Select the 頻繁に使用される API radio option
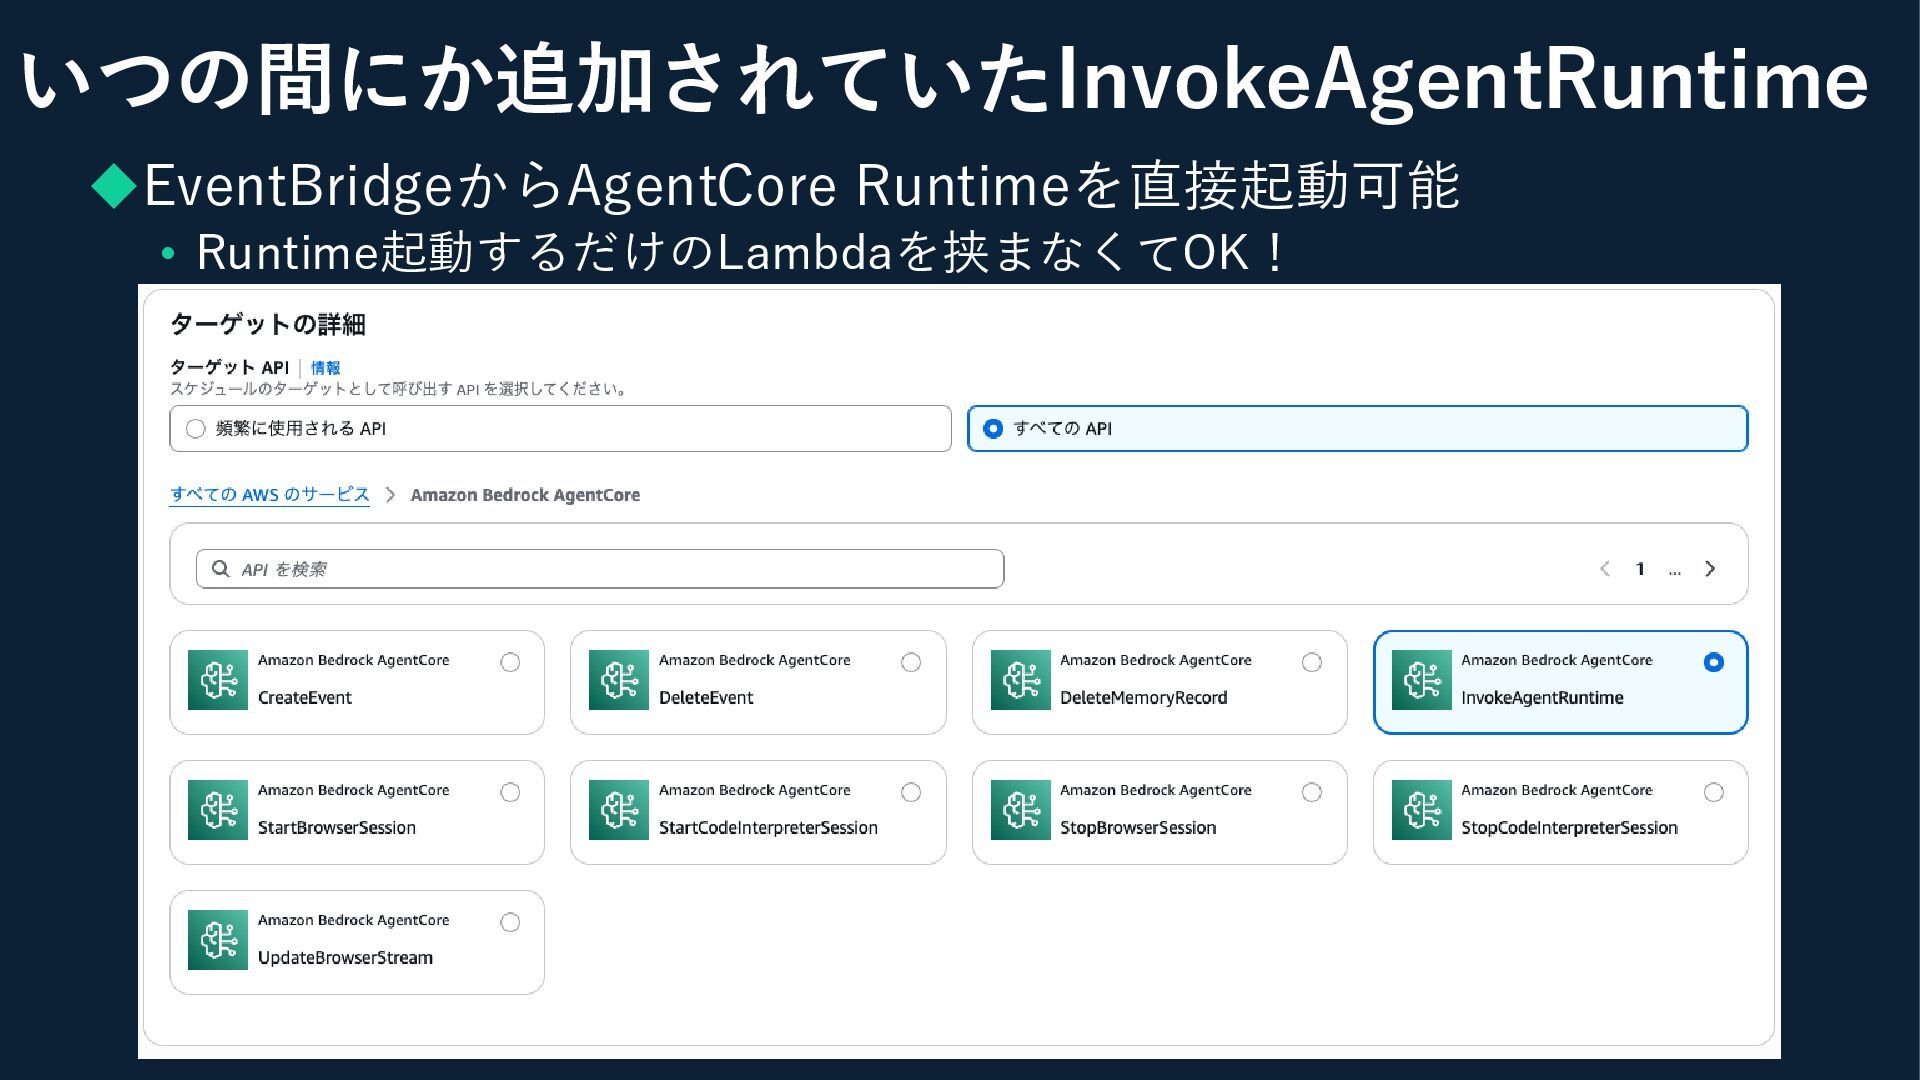This screenshot has width=1920, height=1080. coord(196,429)
